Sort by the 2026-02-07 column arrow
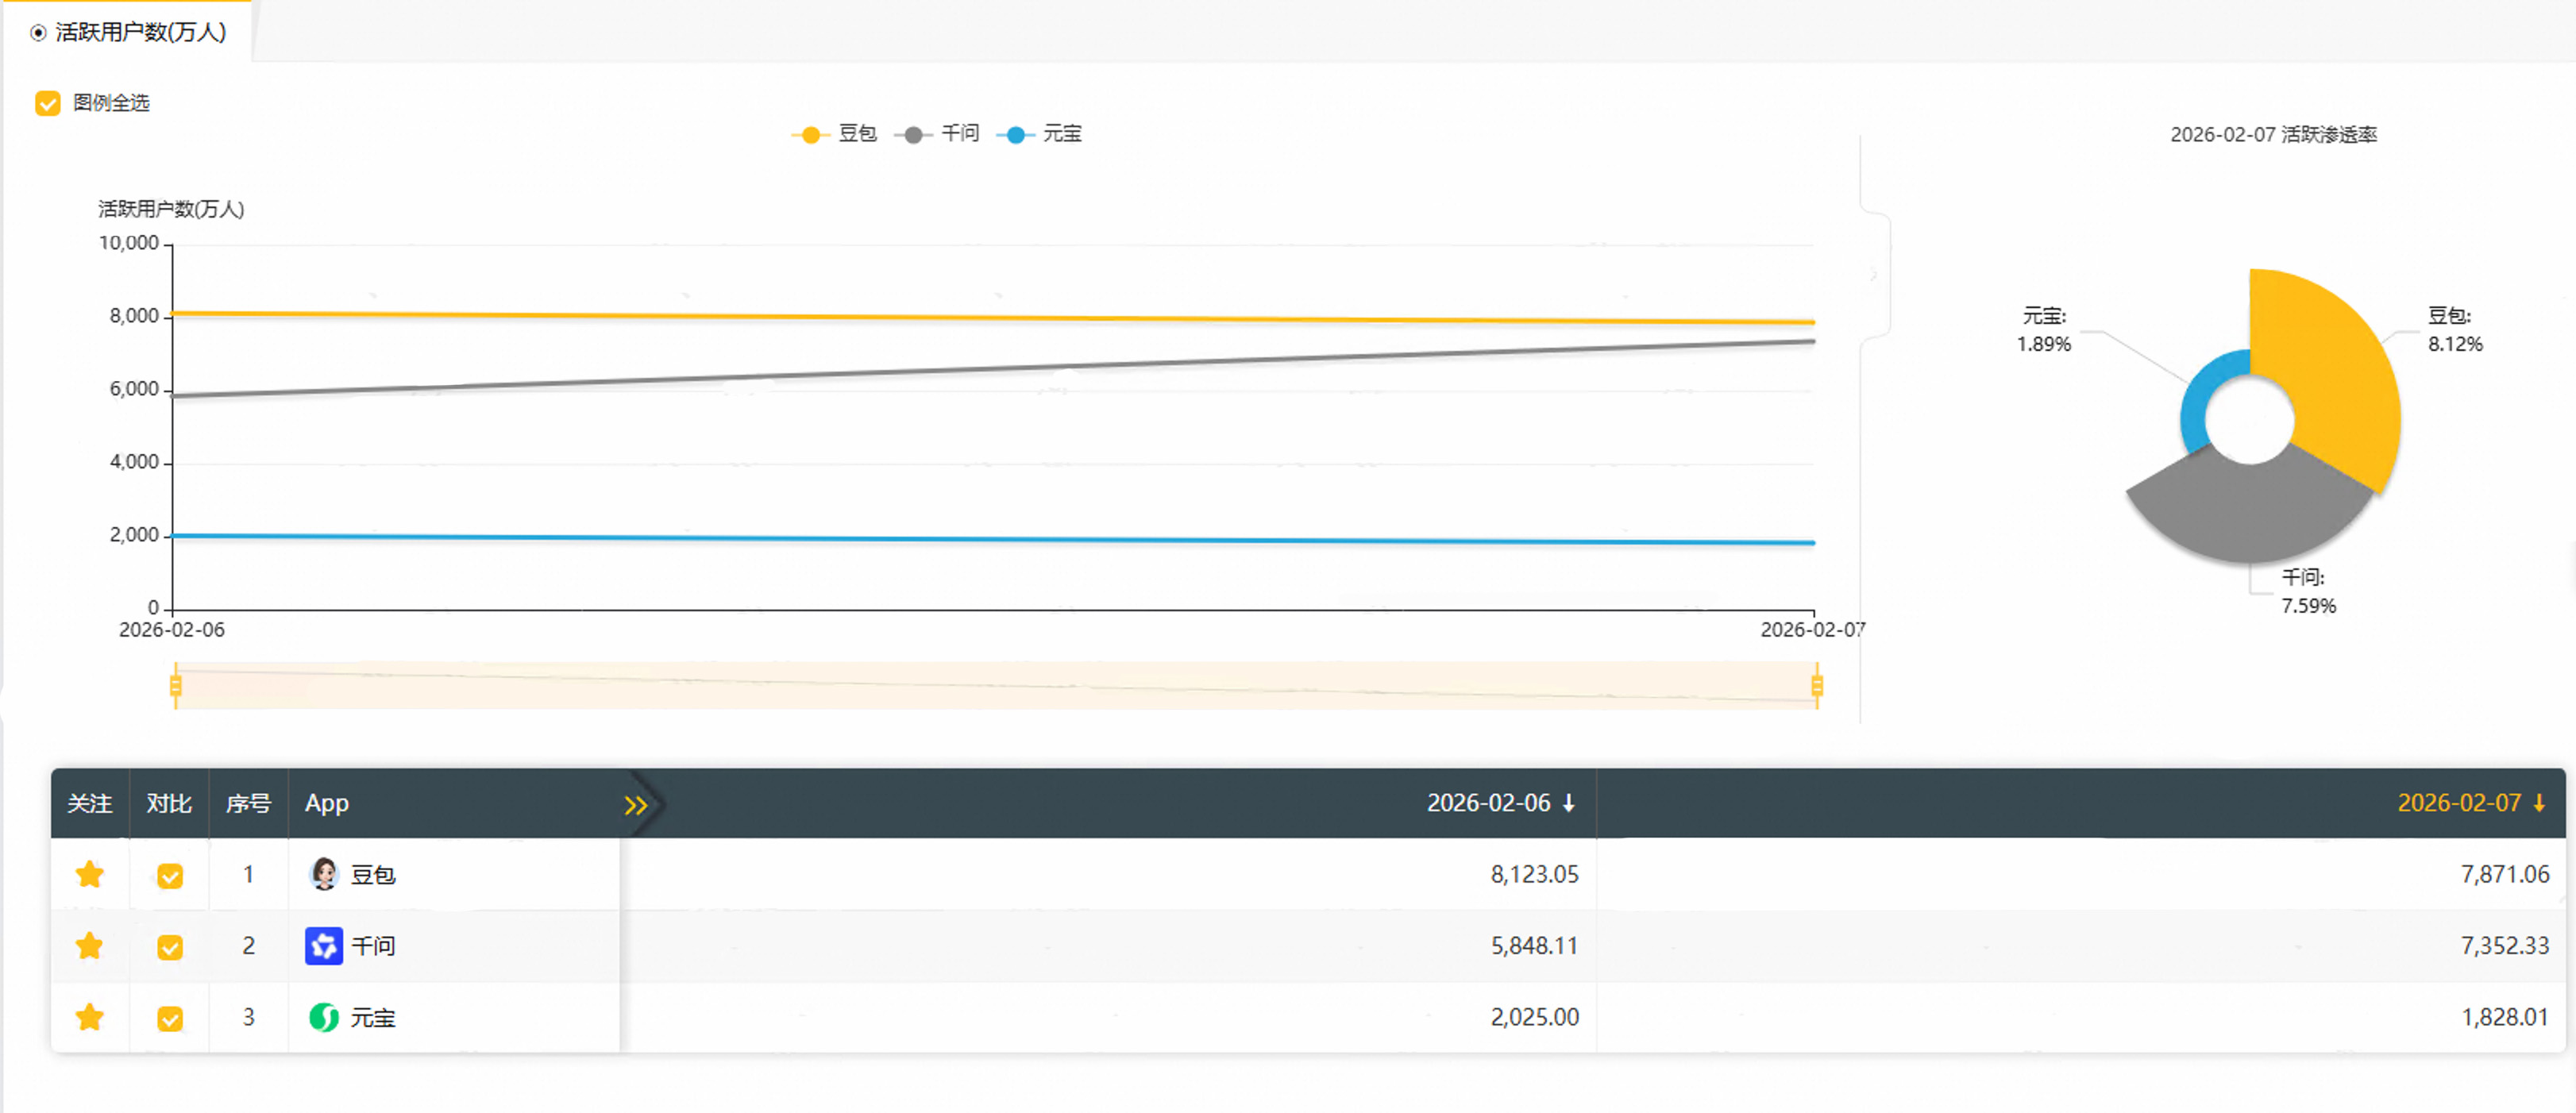This screenshot has width=2576, height=1113. [2538, 803]
